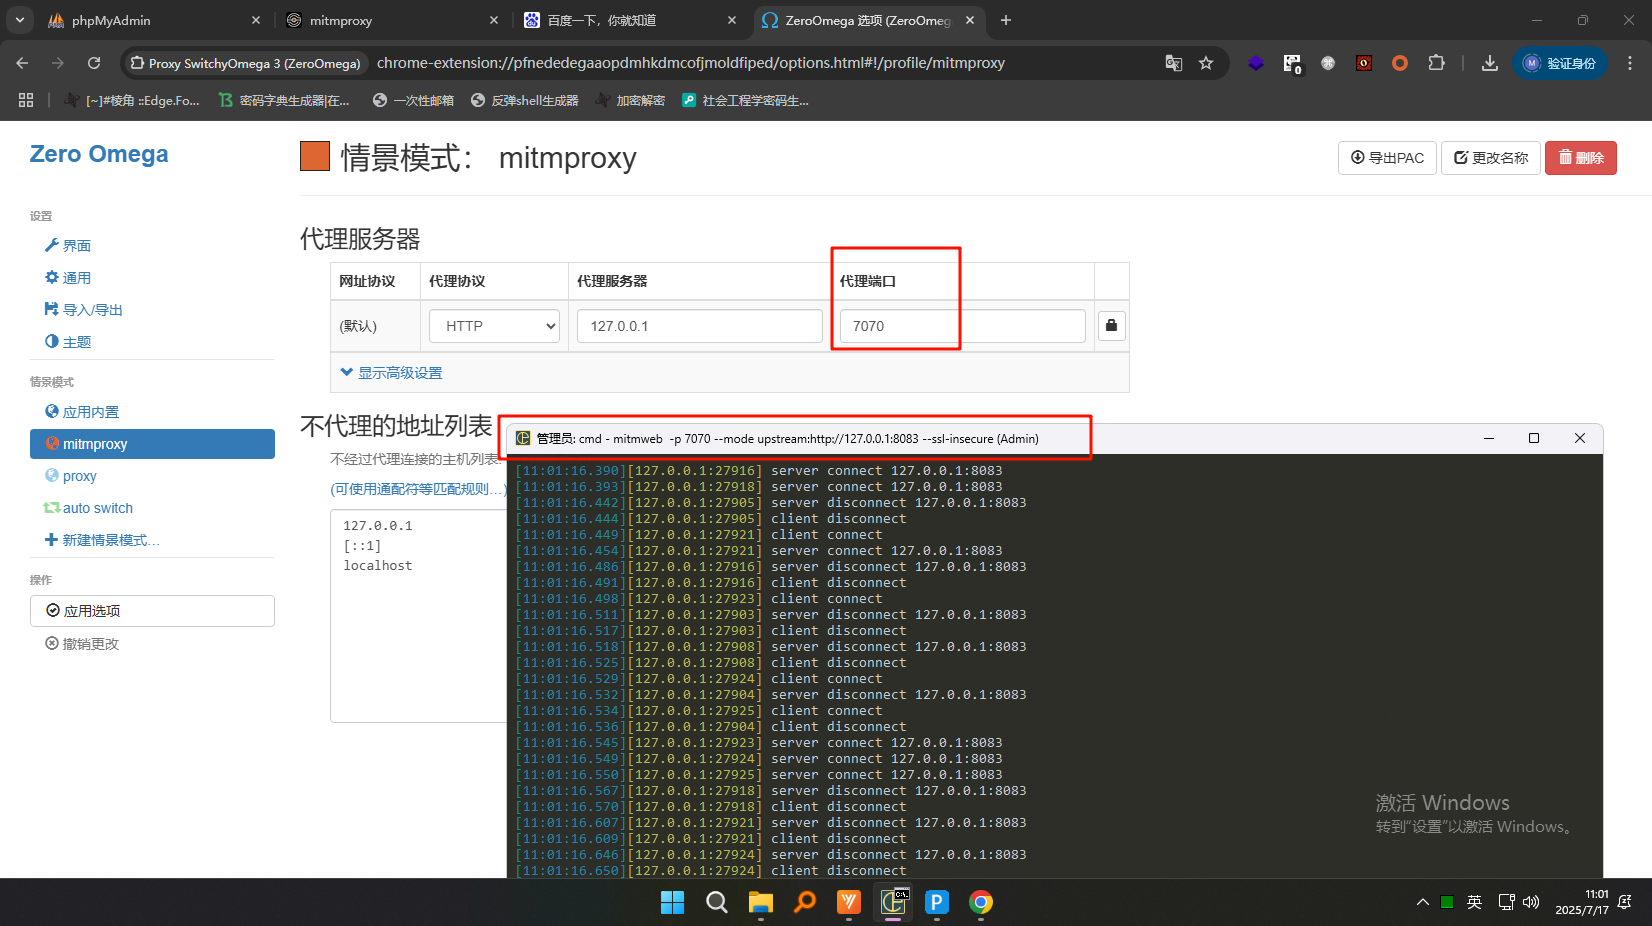Click the Zero Omega title link
Viewport: 1652px width, 926px height.
99,154
